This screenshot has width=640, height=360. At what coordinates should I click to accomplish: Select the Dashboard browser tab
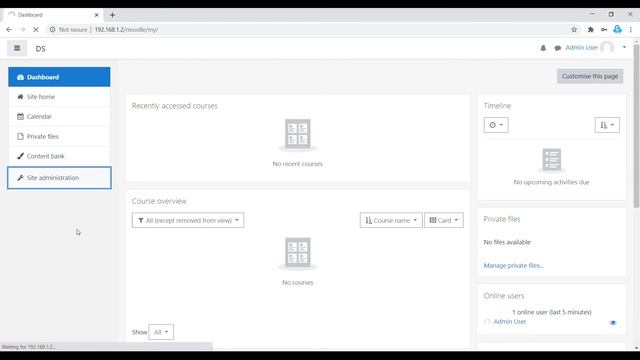click(x=53, y=15)
